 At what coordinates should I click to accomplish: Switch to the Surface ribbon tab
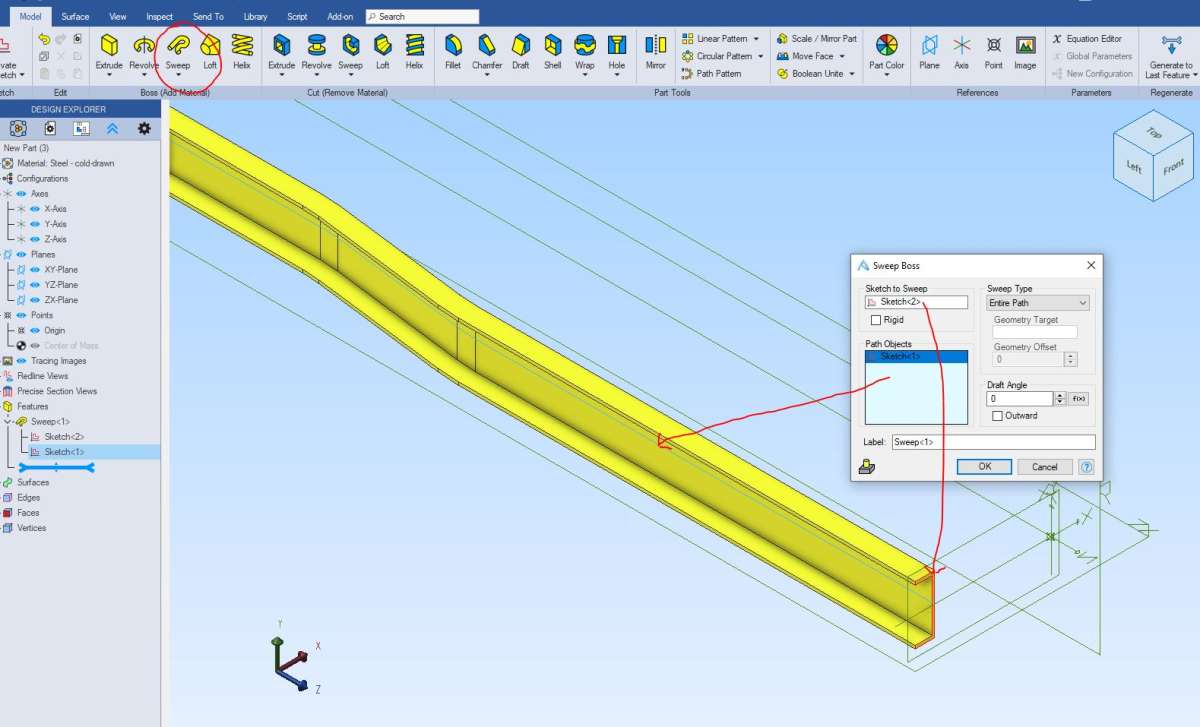pyautogui.click(x=75, y=17)
